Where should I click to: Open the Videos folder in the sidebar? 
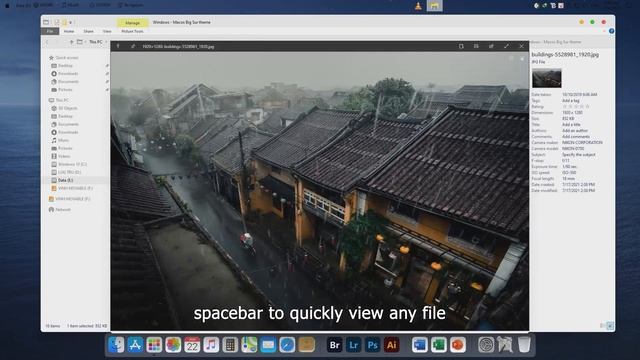[x=64, y=156]
